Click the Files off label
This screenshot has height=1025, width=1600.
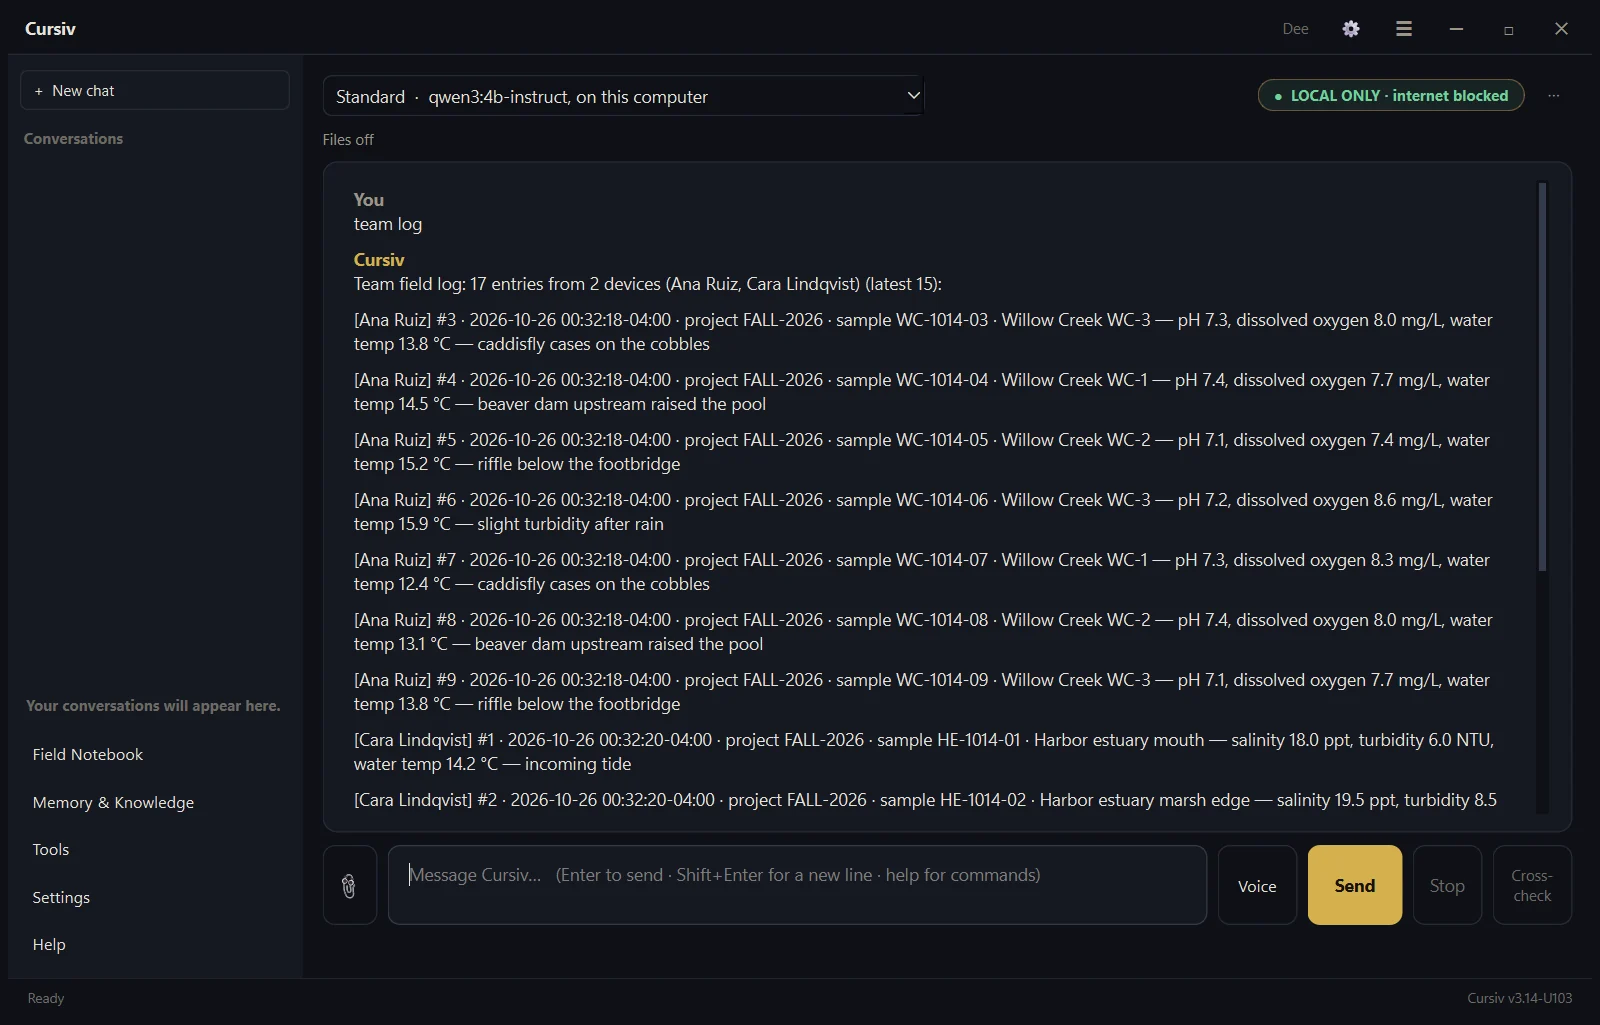(348, 140)
